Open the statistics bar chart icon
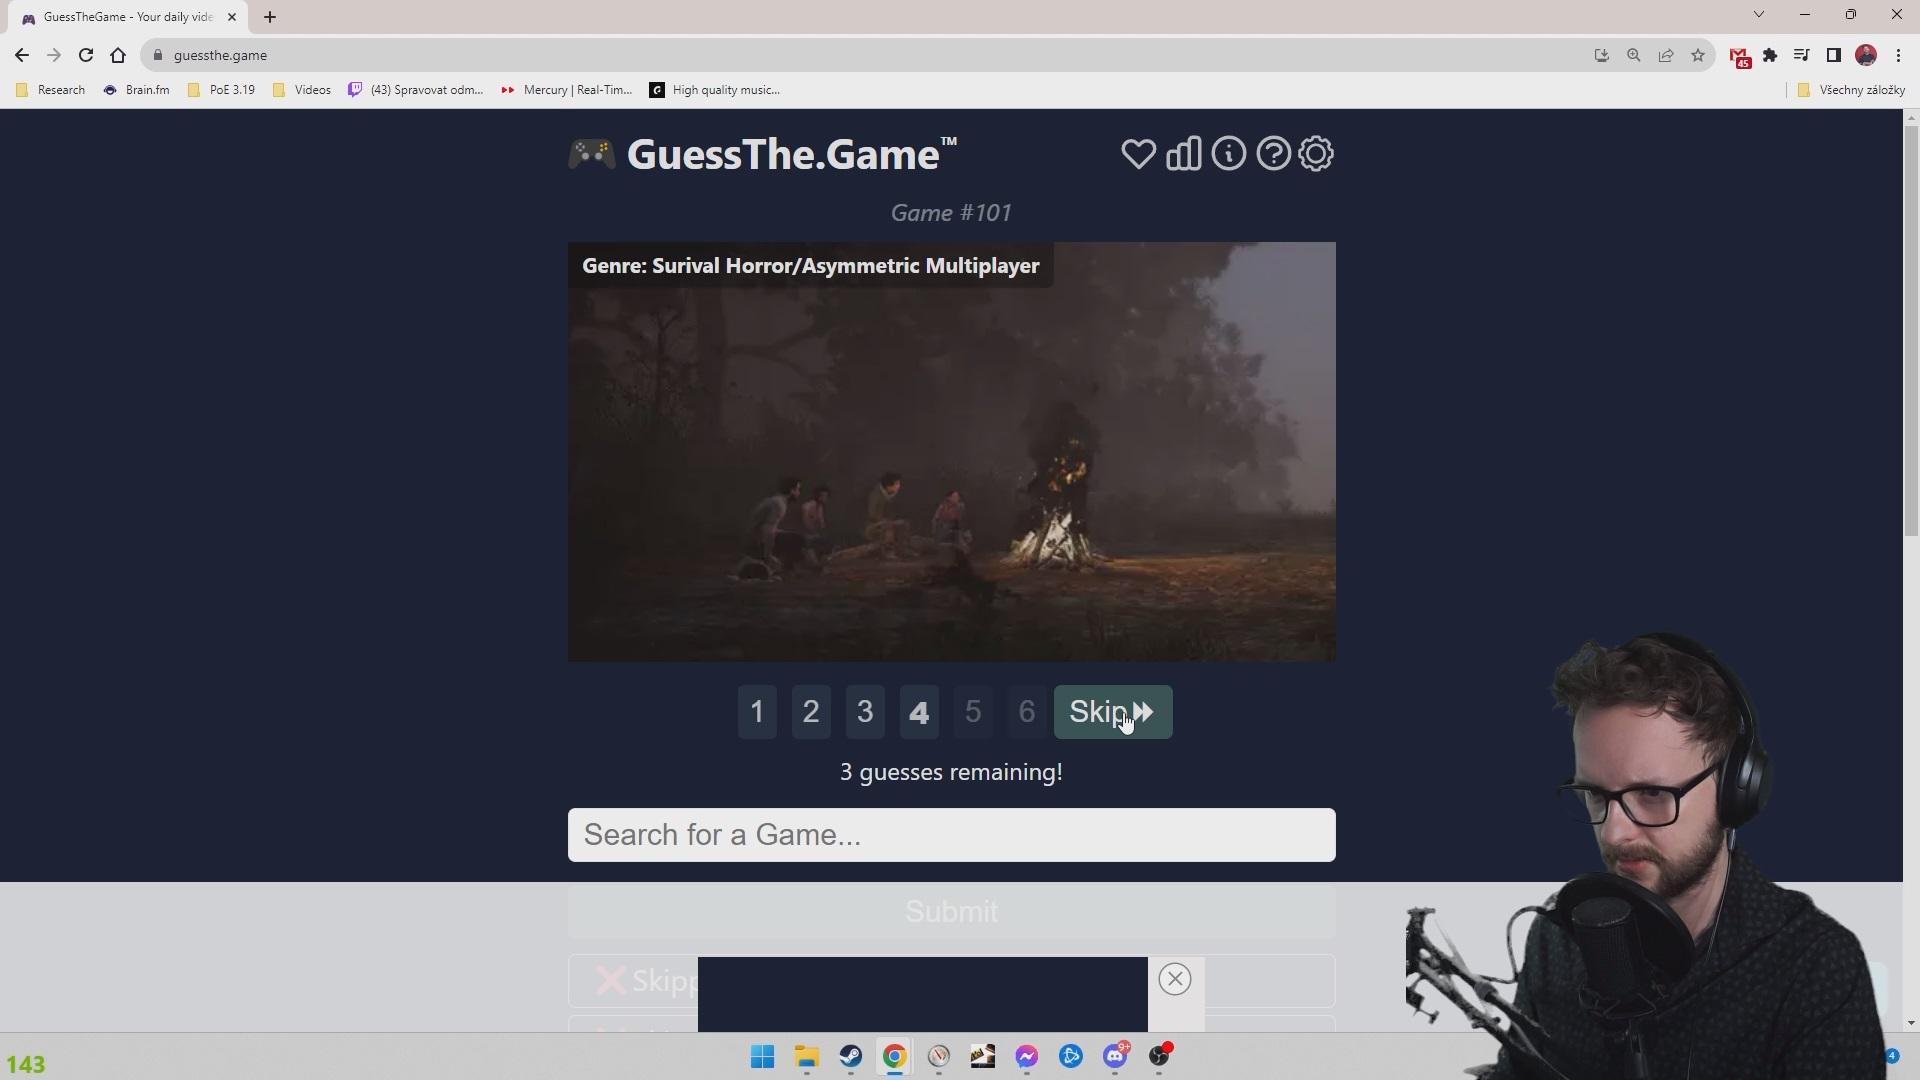This screenshot has width=1920, height=1080. pyautogui.click(x=1184, y=154)
